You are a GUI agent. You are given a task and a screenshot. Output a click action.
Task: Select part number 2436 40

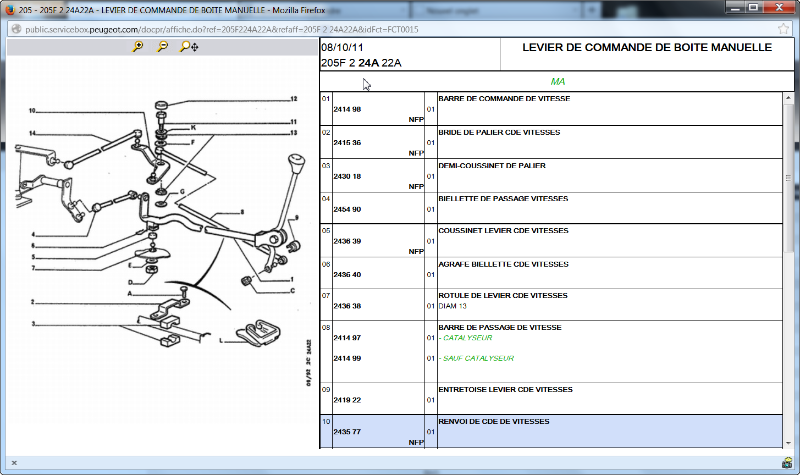[347, 274]
